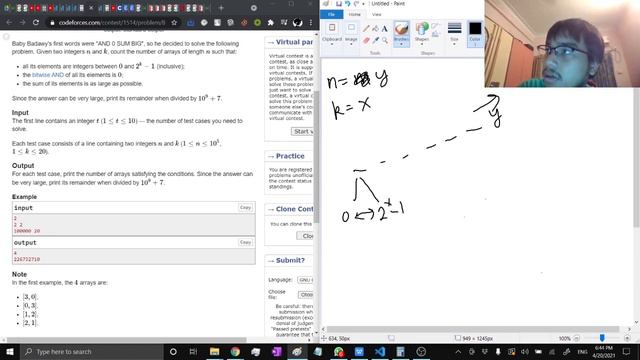This screenshot has height=360, width=640.
Task: Open Calculator from the taskbar
Action: point(400,351)
